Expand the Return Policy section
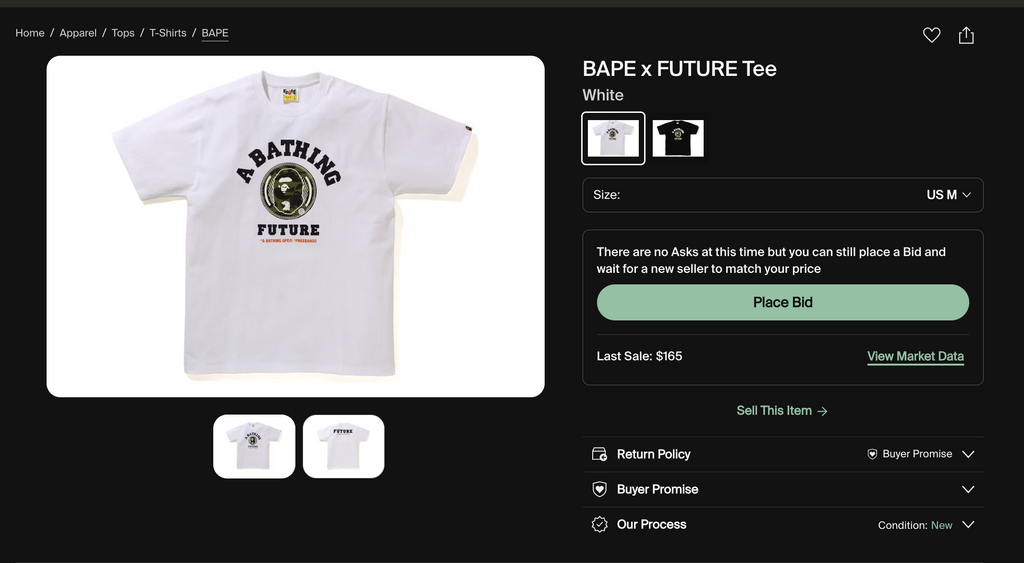This screenshot has width=1024, height=563. (967, 454)
